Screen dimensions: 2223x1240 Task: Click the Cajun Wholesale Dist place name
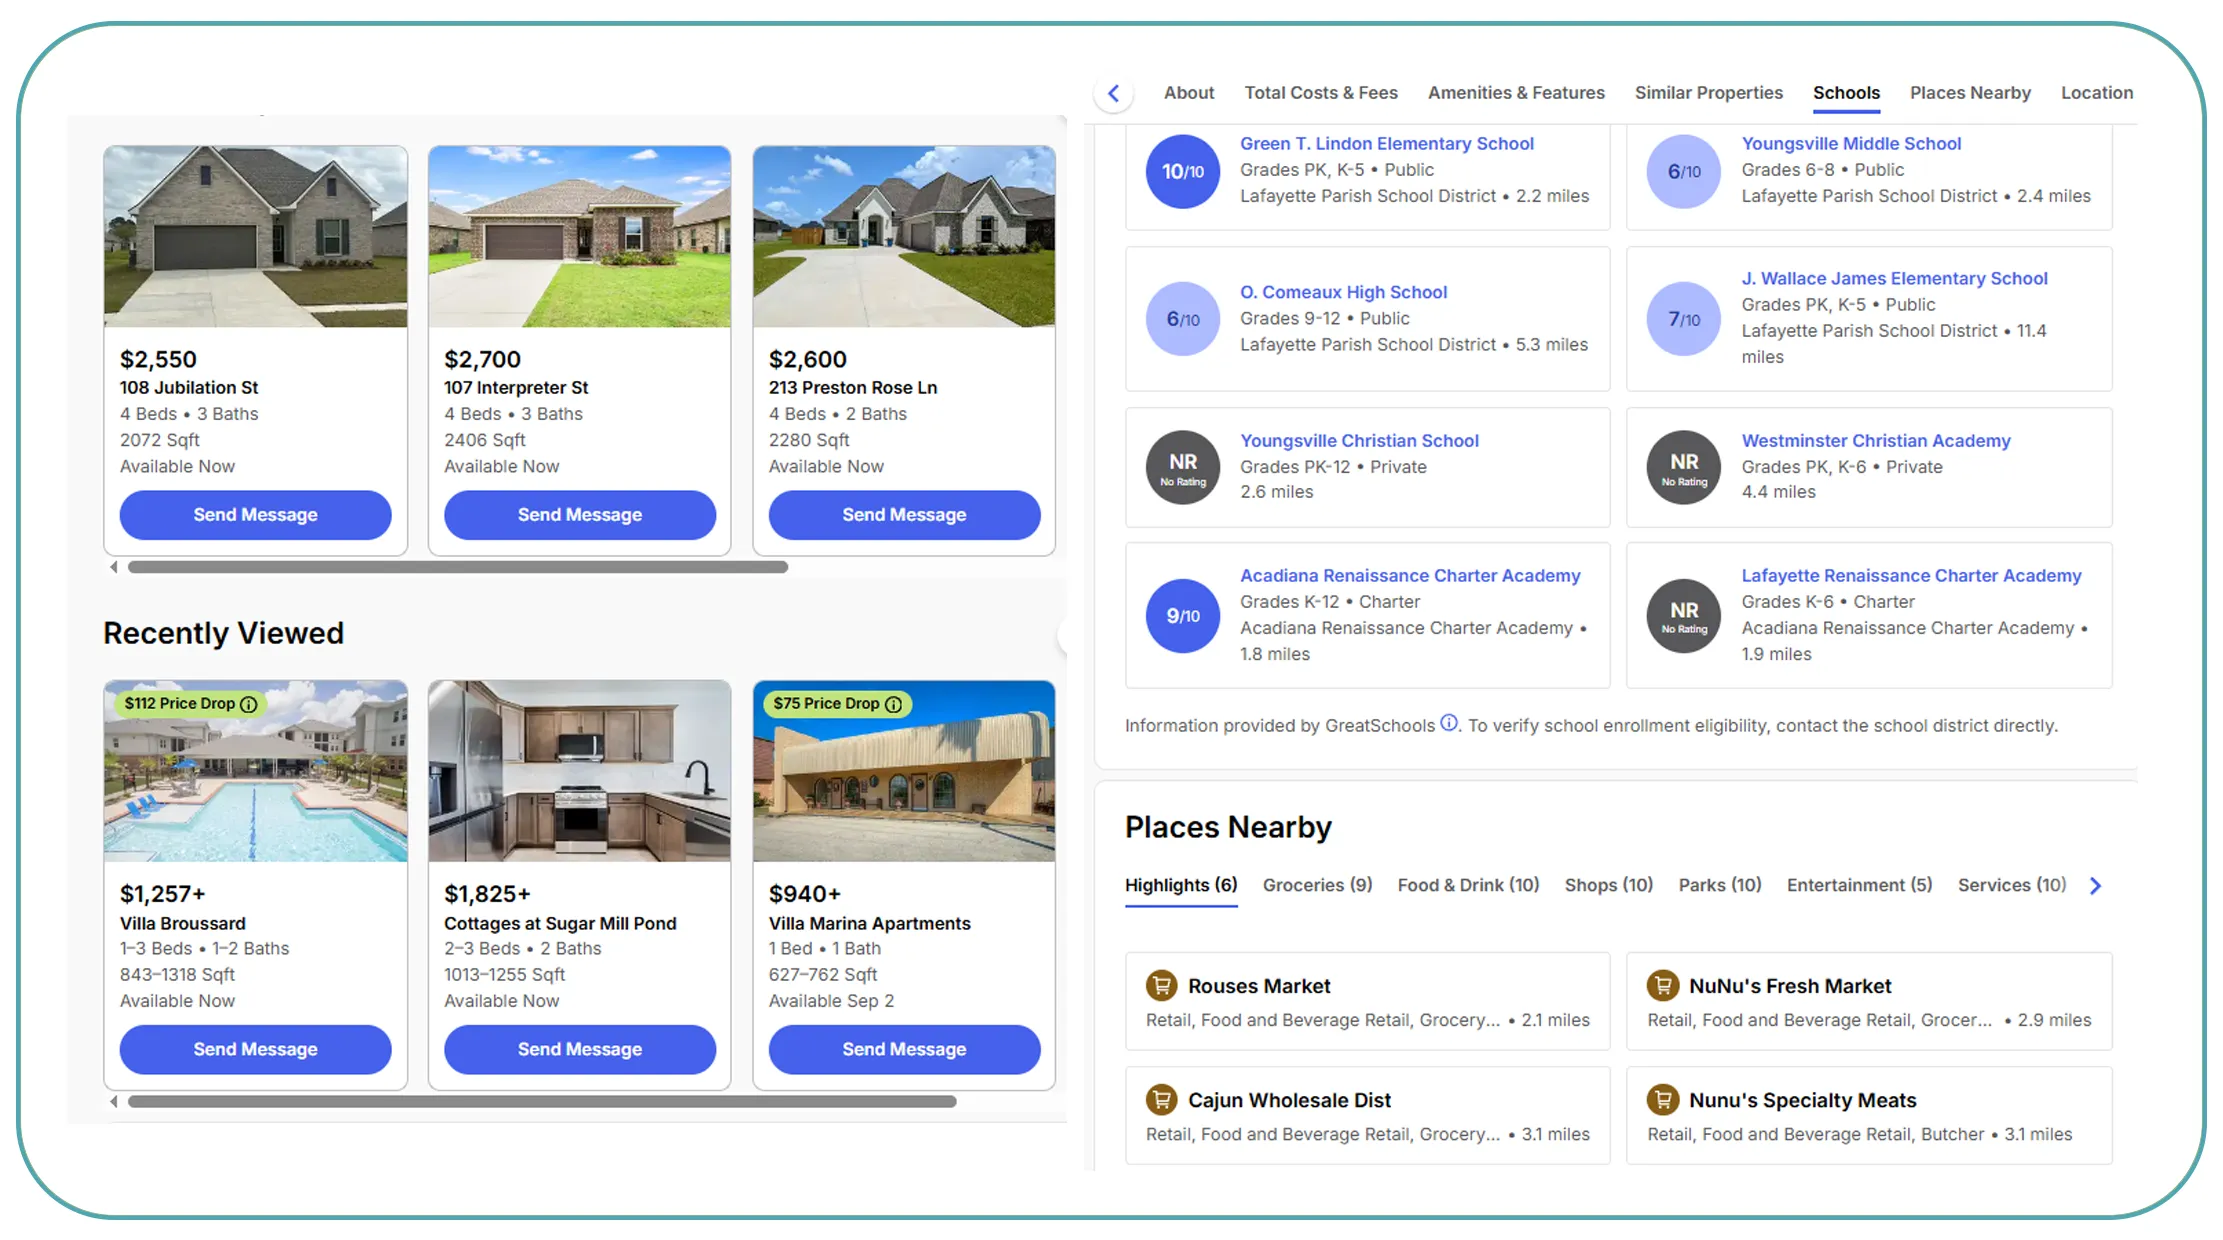coord(1289,1100)
